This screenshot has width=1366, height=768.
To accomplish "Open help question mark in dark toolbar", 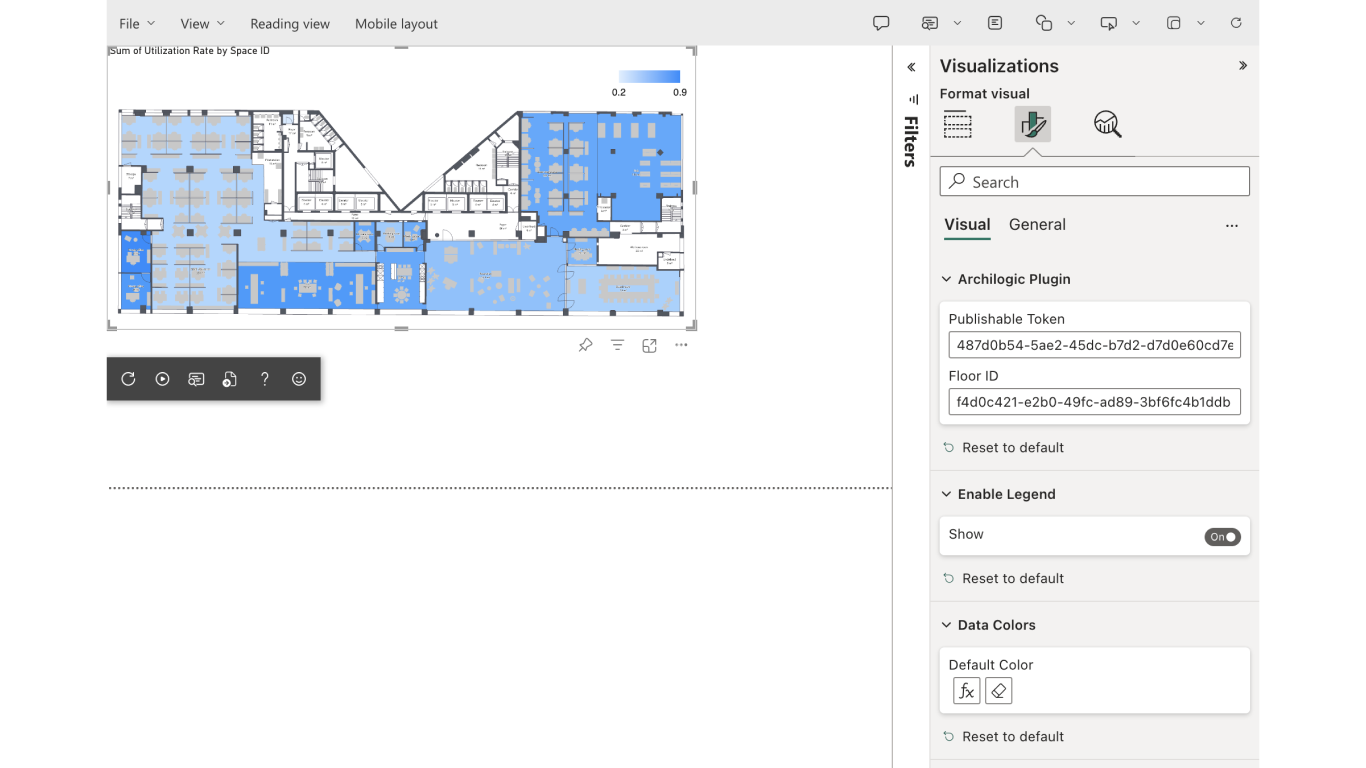I will coord(264,379).
